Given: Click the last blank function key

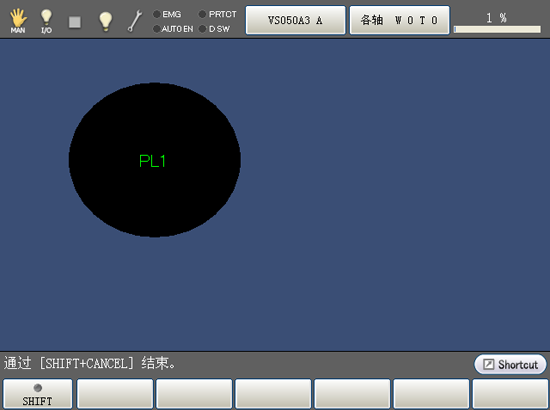Looking at the screenshot, I should tap(511, 394).
